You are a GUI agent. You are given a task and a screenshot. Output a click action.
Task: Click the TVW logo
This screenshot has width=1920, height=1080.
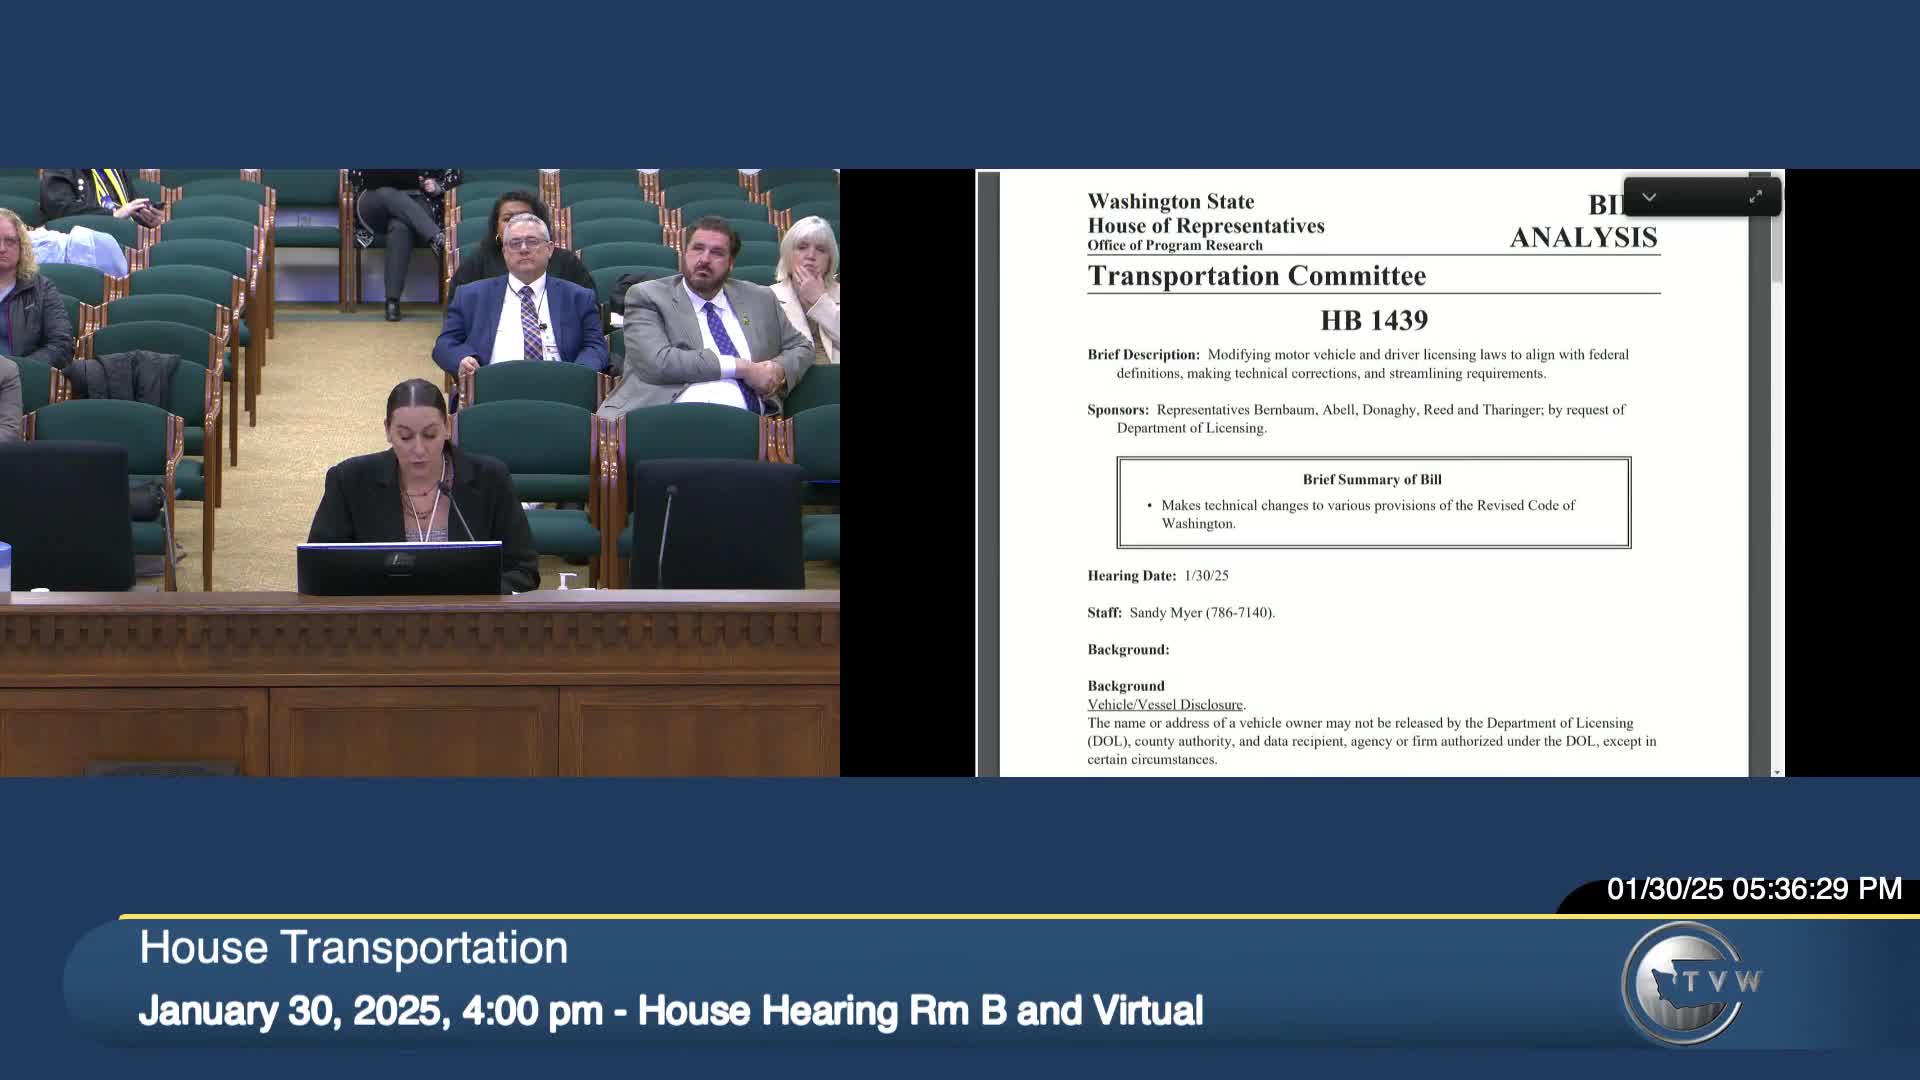1691,983
